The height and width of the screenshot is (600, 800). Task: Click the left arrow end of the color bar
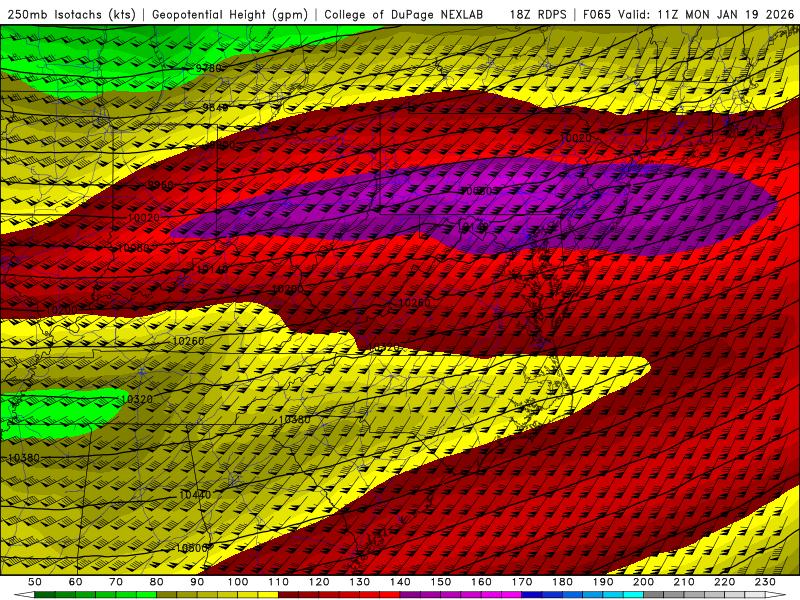click(24, 595)
